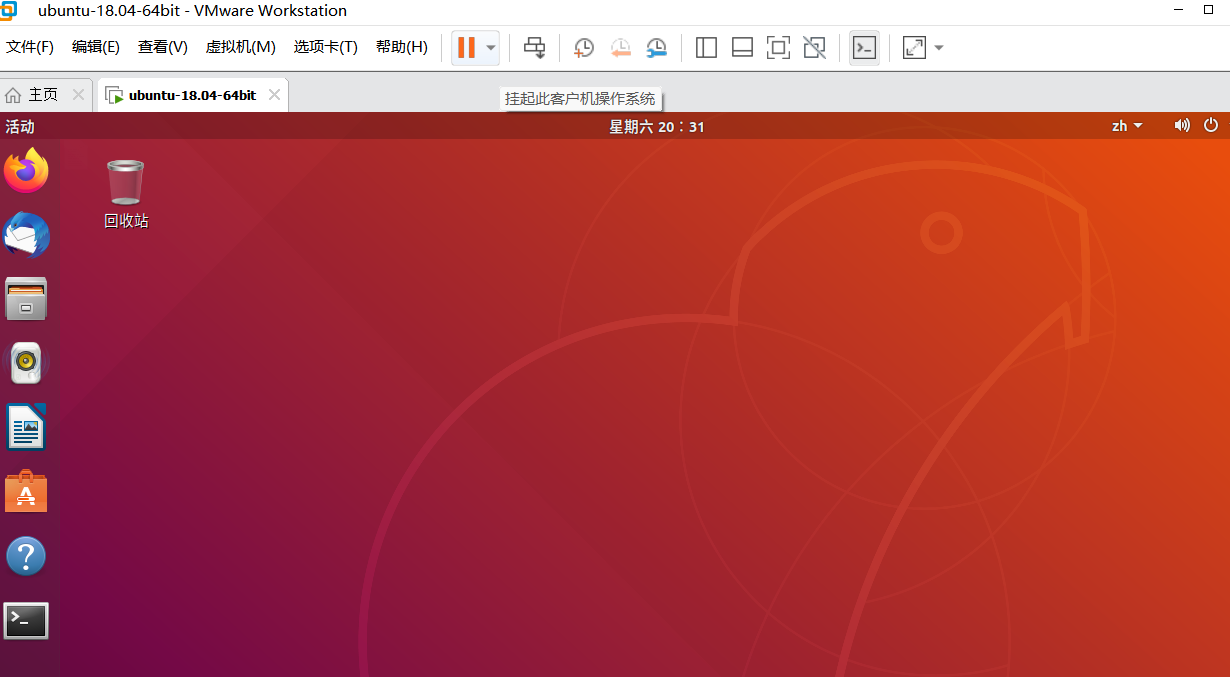Open the Files manager dock icon
1230x677 pixels.
(x=26, y=299)
